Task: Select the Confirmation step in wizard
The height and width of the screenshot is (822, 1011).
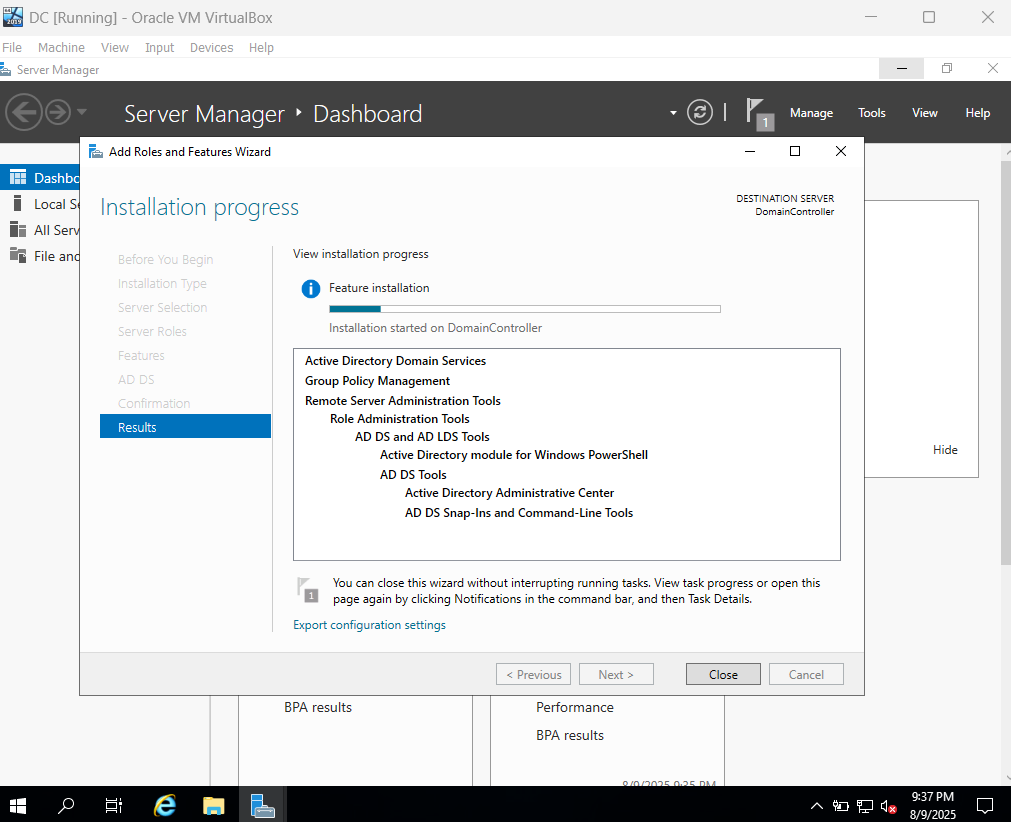Action: tap(153, 404)
